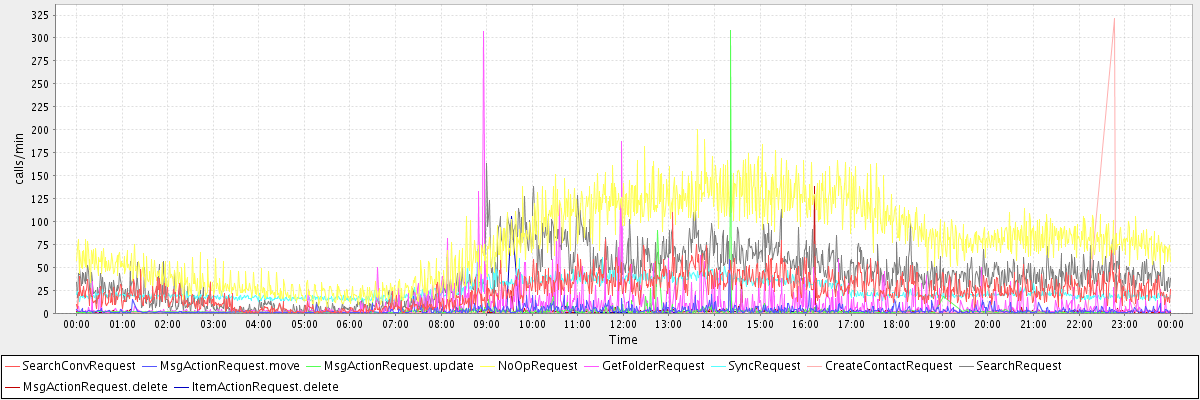
Task: Click the SearchRequest legend label
Action: (x=1018, y=366)
